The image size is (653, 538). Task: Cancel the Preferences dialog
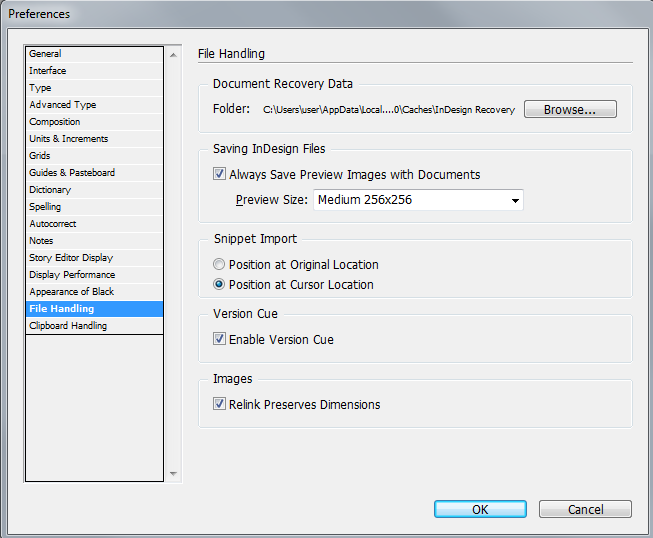pyautogui.click(x=585, y=509)
